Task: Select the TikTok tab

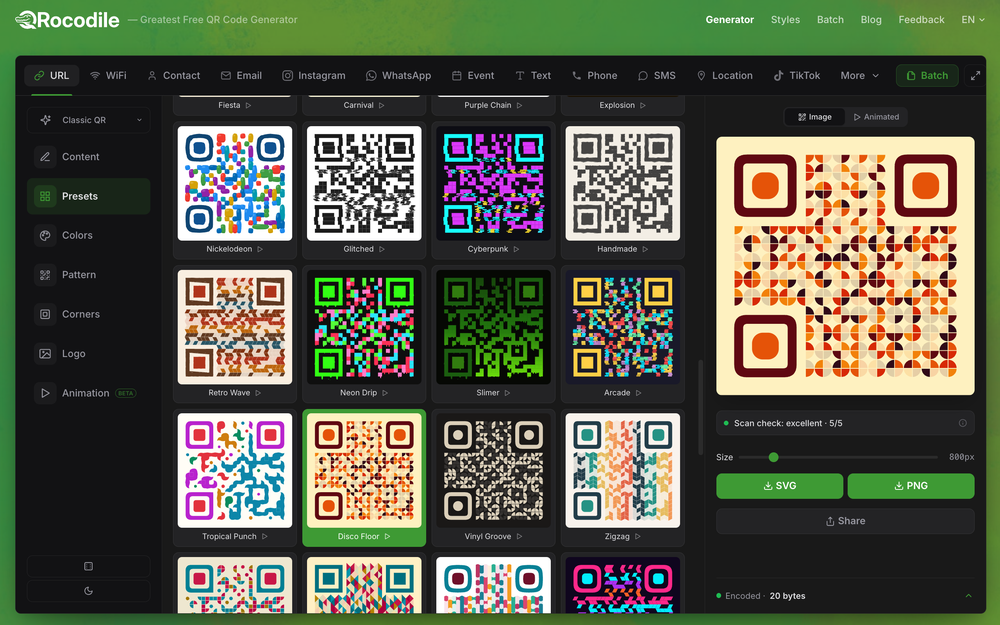Action: tap(797, 76)
